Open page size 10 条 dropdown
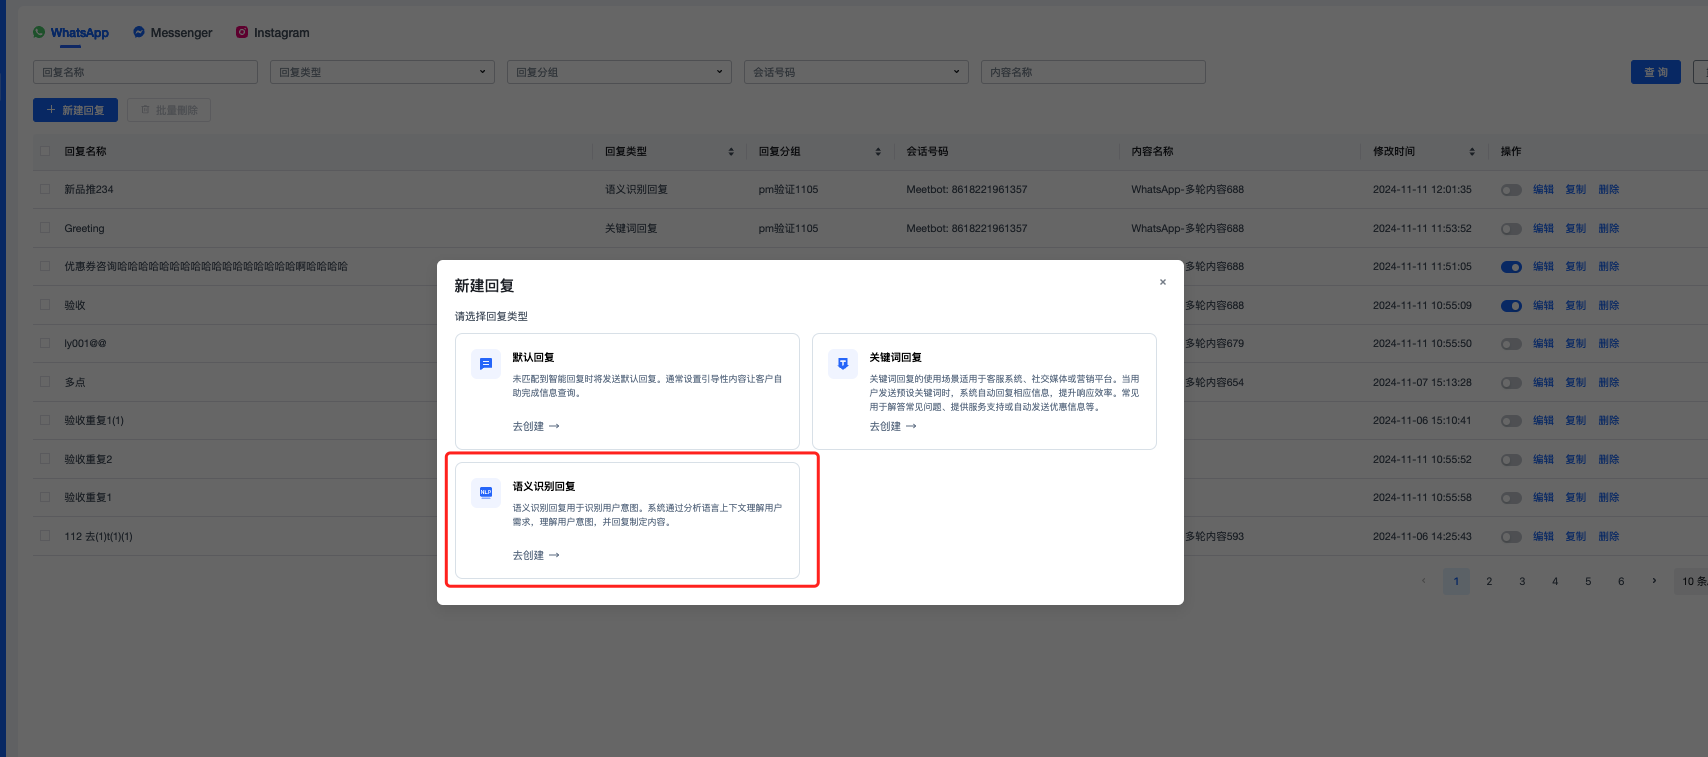Viewport: 1708px width, 757px height. [x=1691, y=581]
